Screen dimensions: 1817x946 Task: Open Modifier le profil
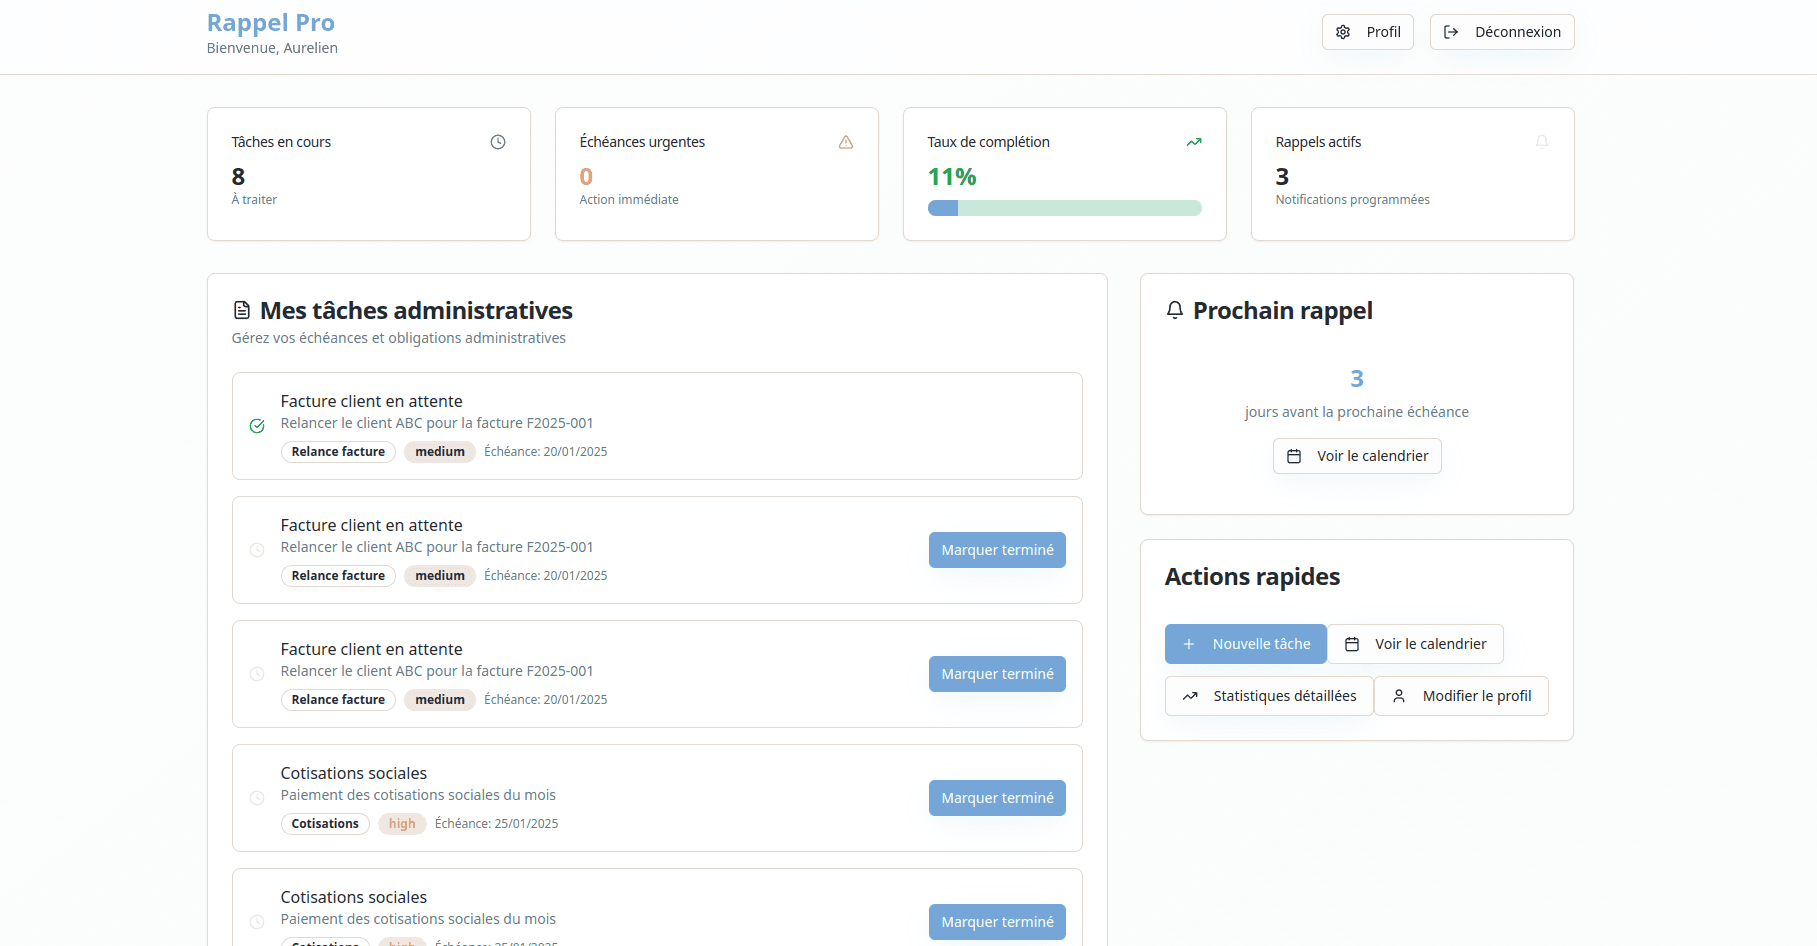click(1461, 696)
